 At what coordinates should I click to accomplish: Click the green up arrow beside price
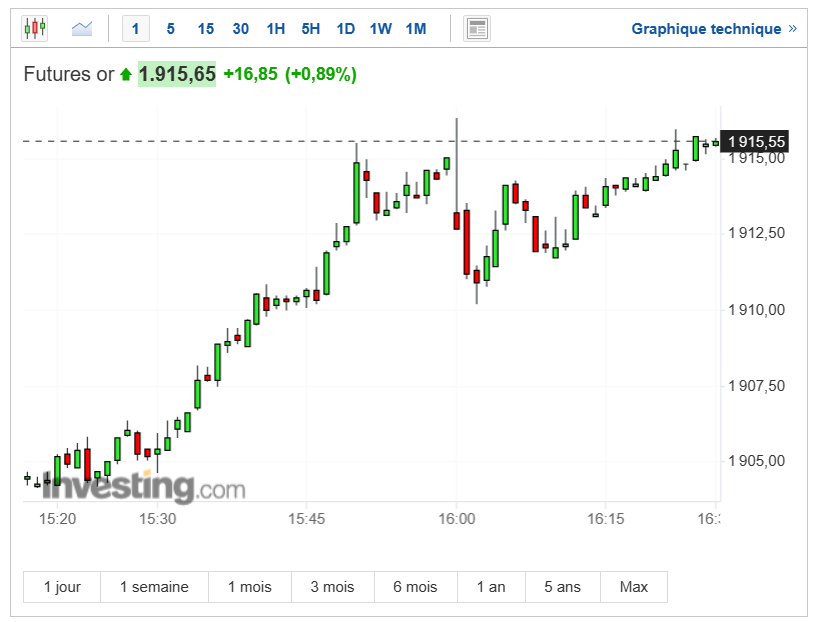(126, 75)
